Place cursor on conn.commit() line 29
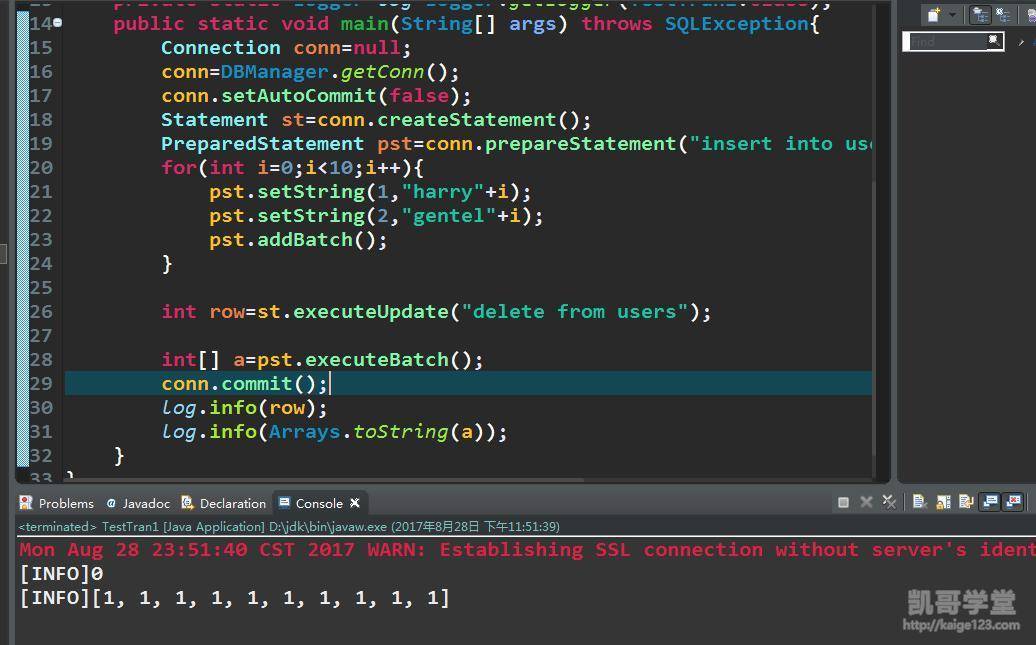Screen dimensions: 1036x645 (329, 384)
